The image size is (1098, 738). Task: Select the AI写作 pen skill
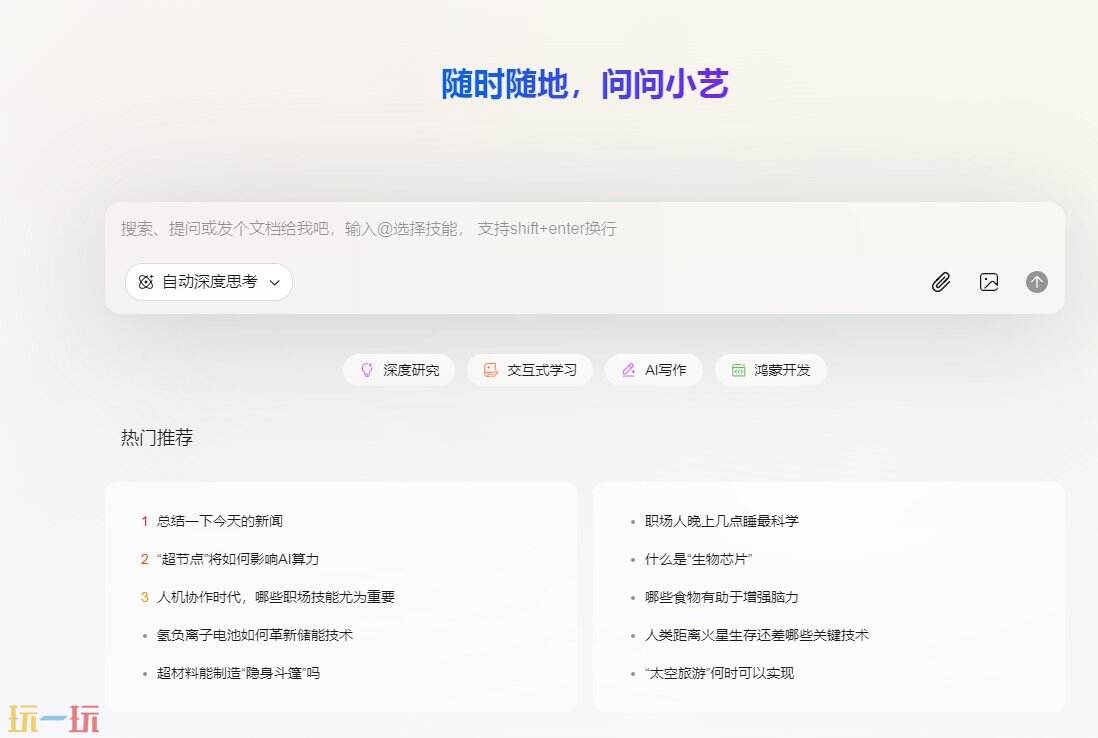(x=653, y=369)
